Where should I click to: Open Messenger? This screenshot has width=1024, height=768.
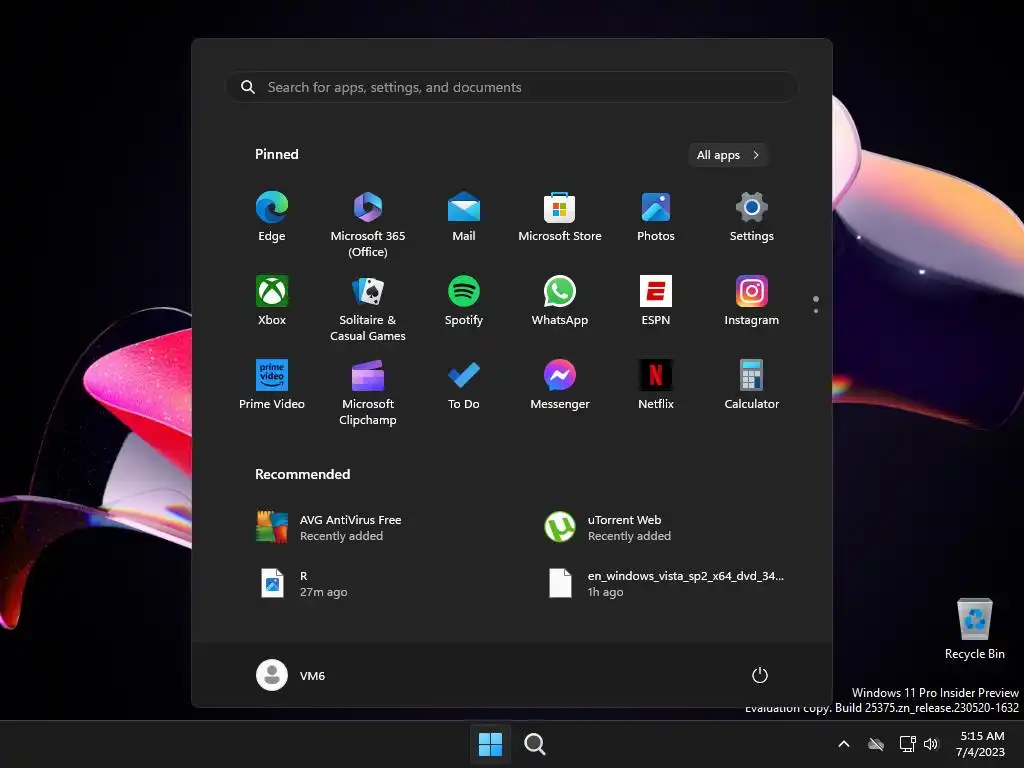[x=560, y=385]
